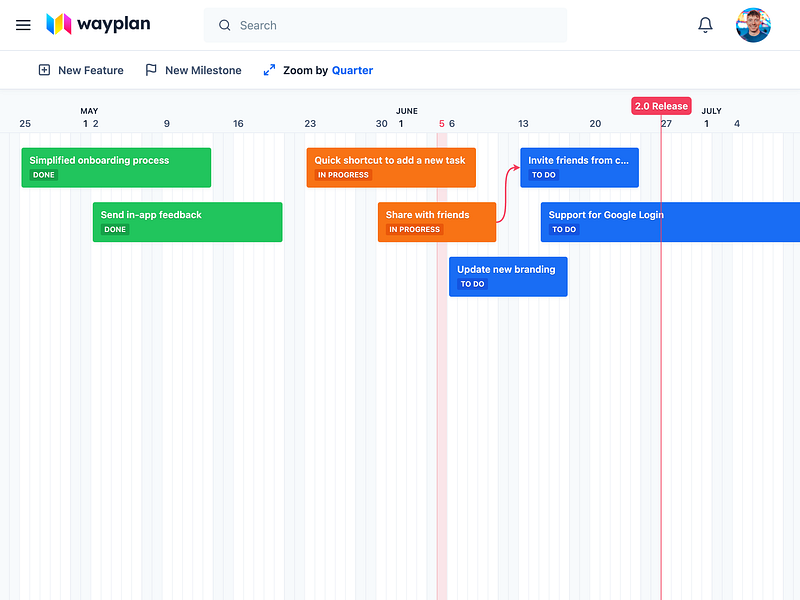Click the search magnifier icon

(x=224, y=25)
